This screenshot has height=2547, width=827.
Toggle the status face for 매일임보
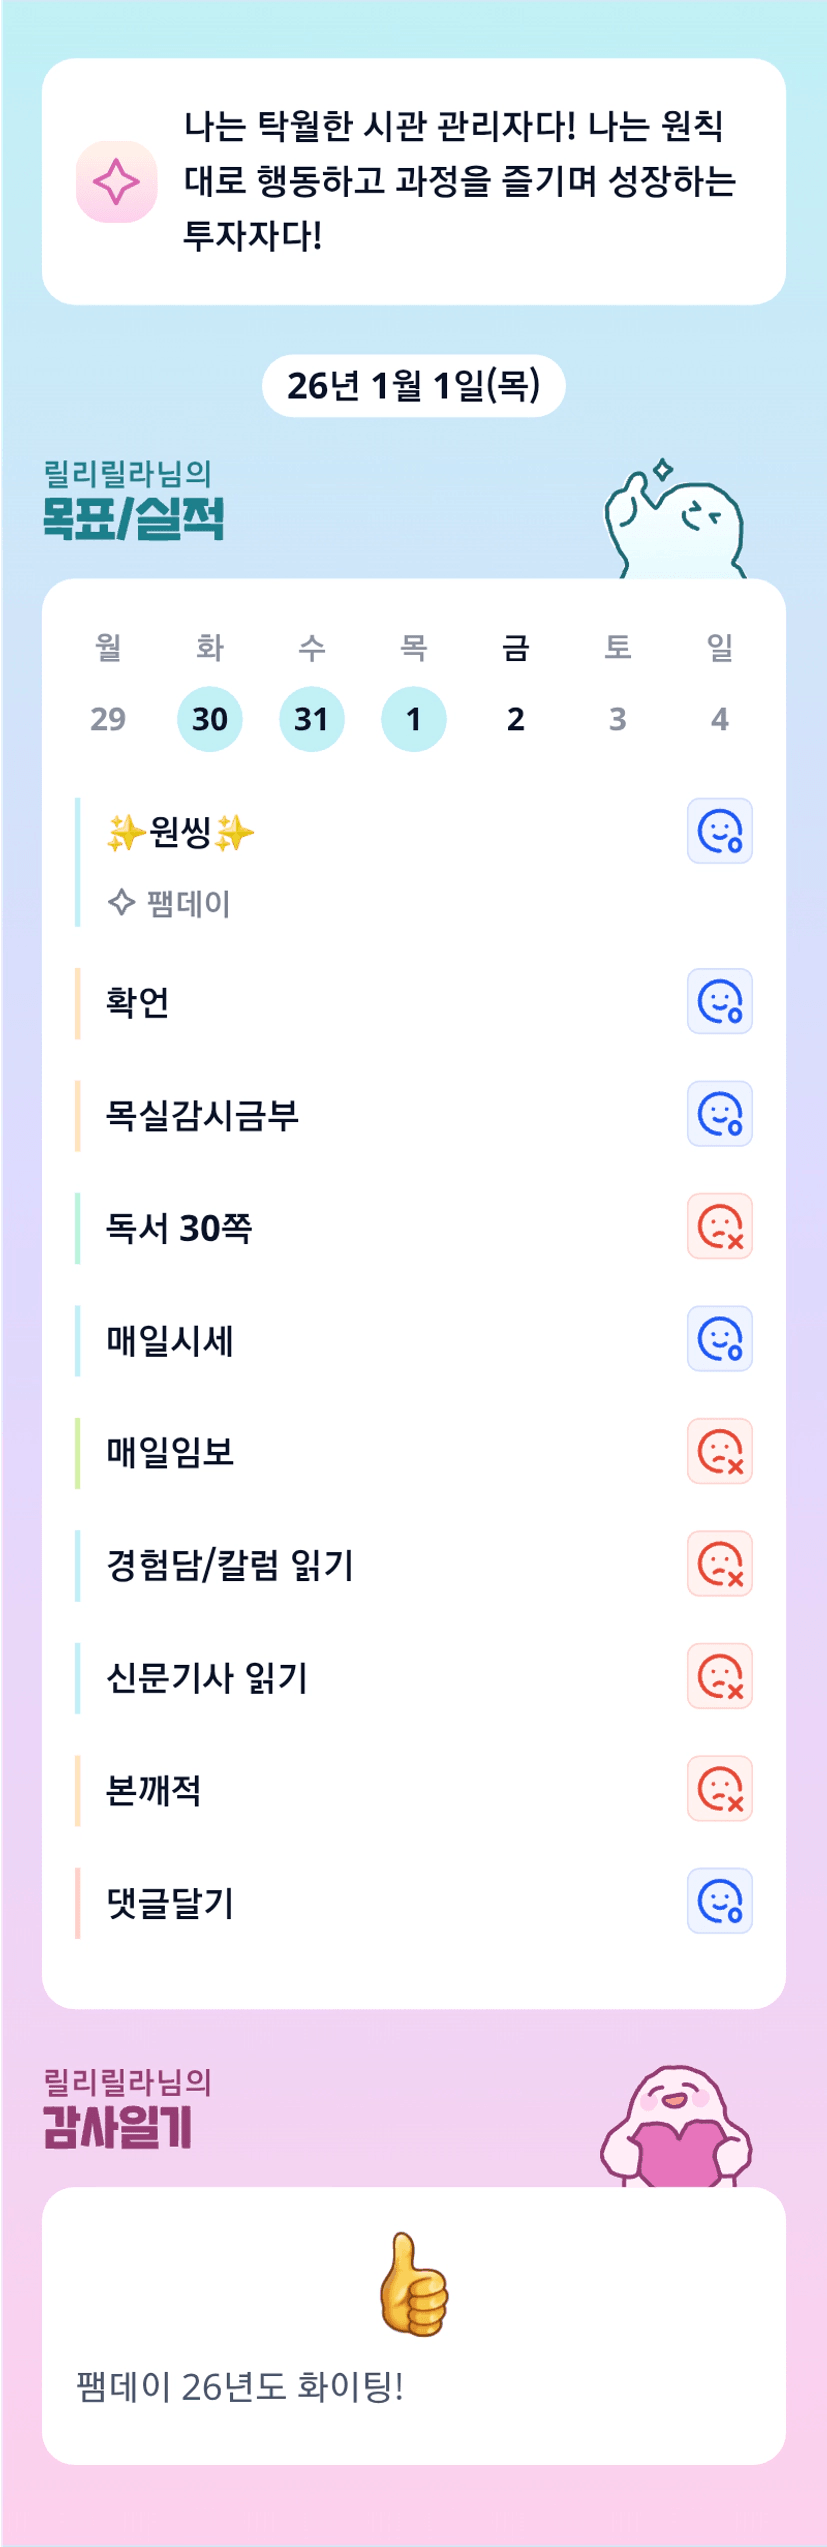pos(719,1451)
